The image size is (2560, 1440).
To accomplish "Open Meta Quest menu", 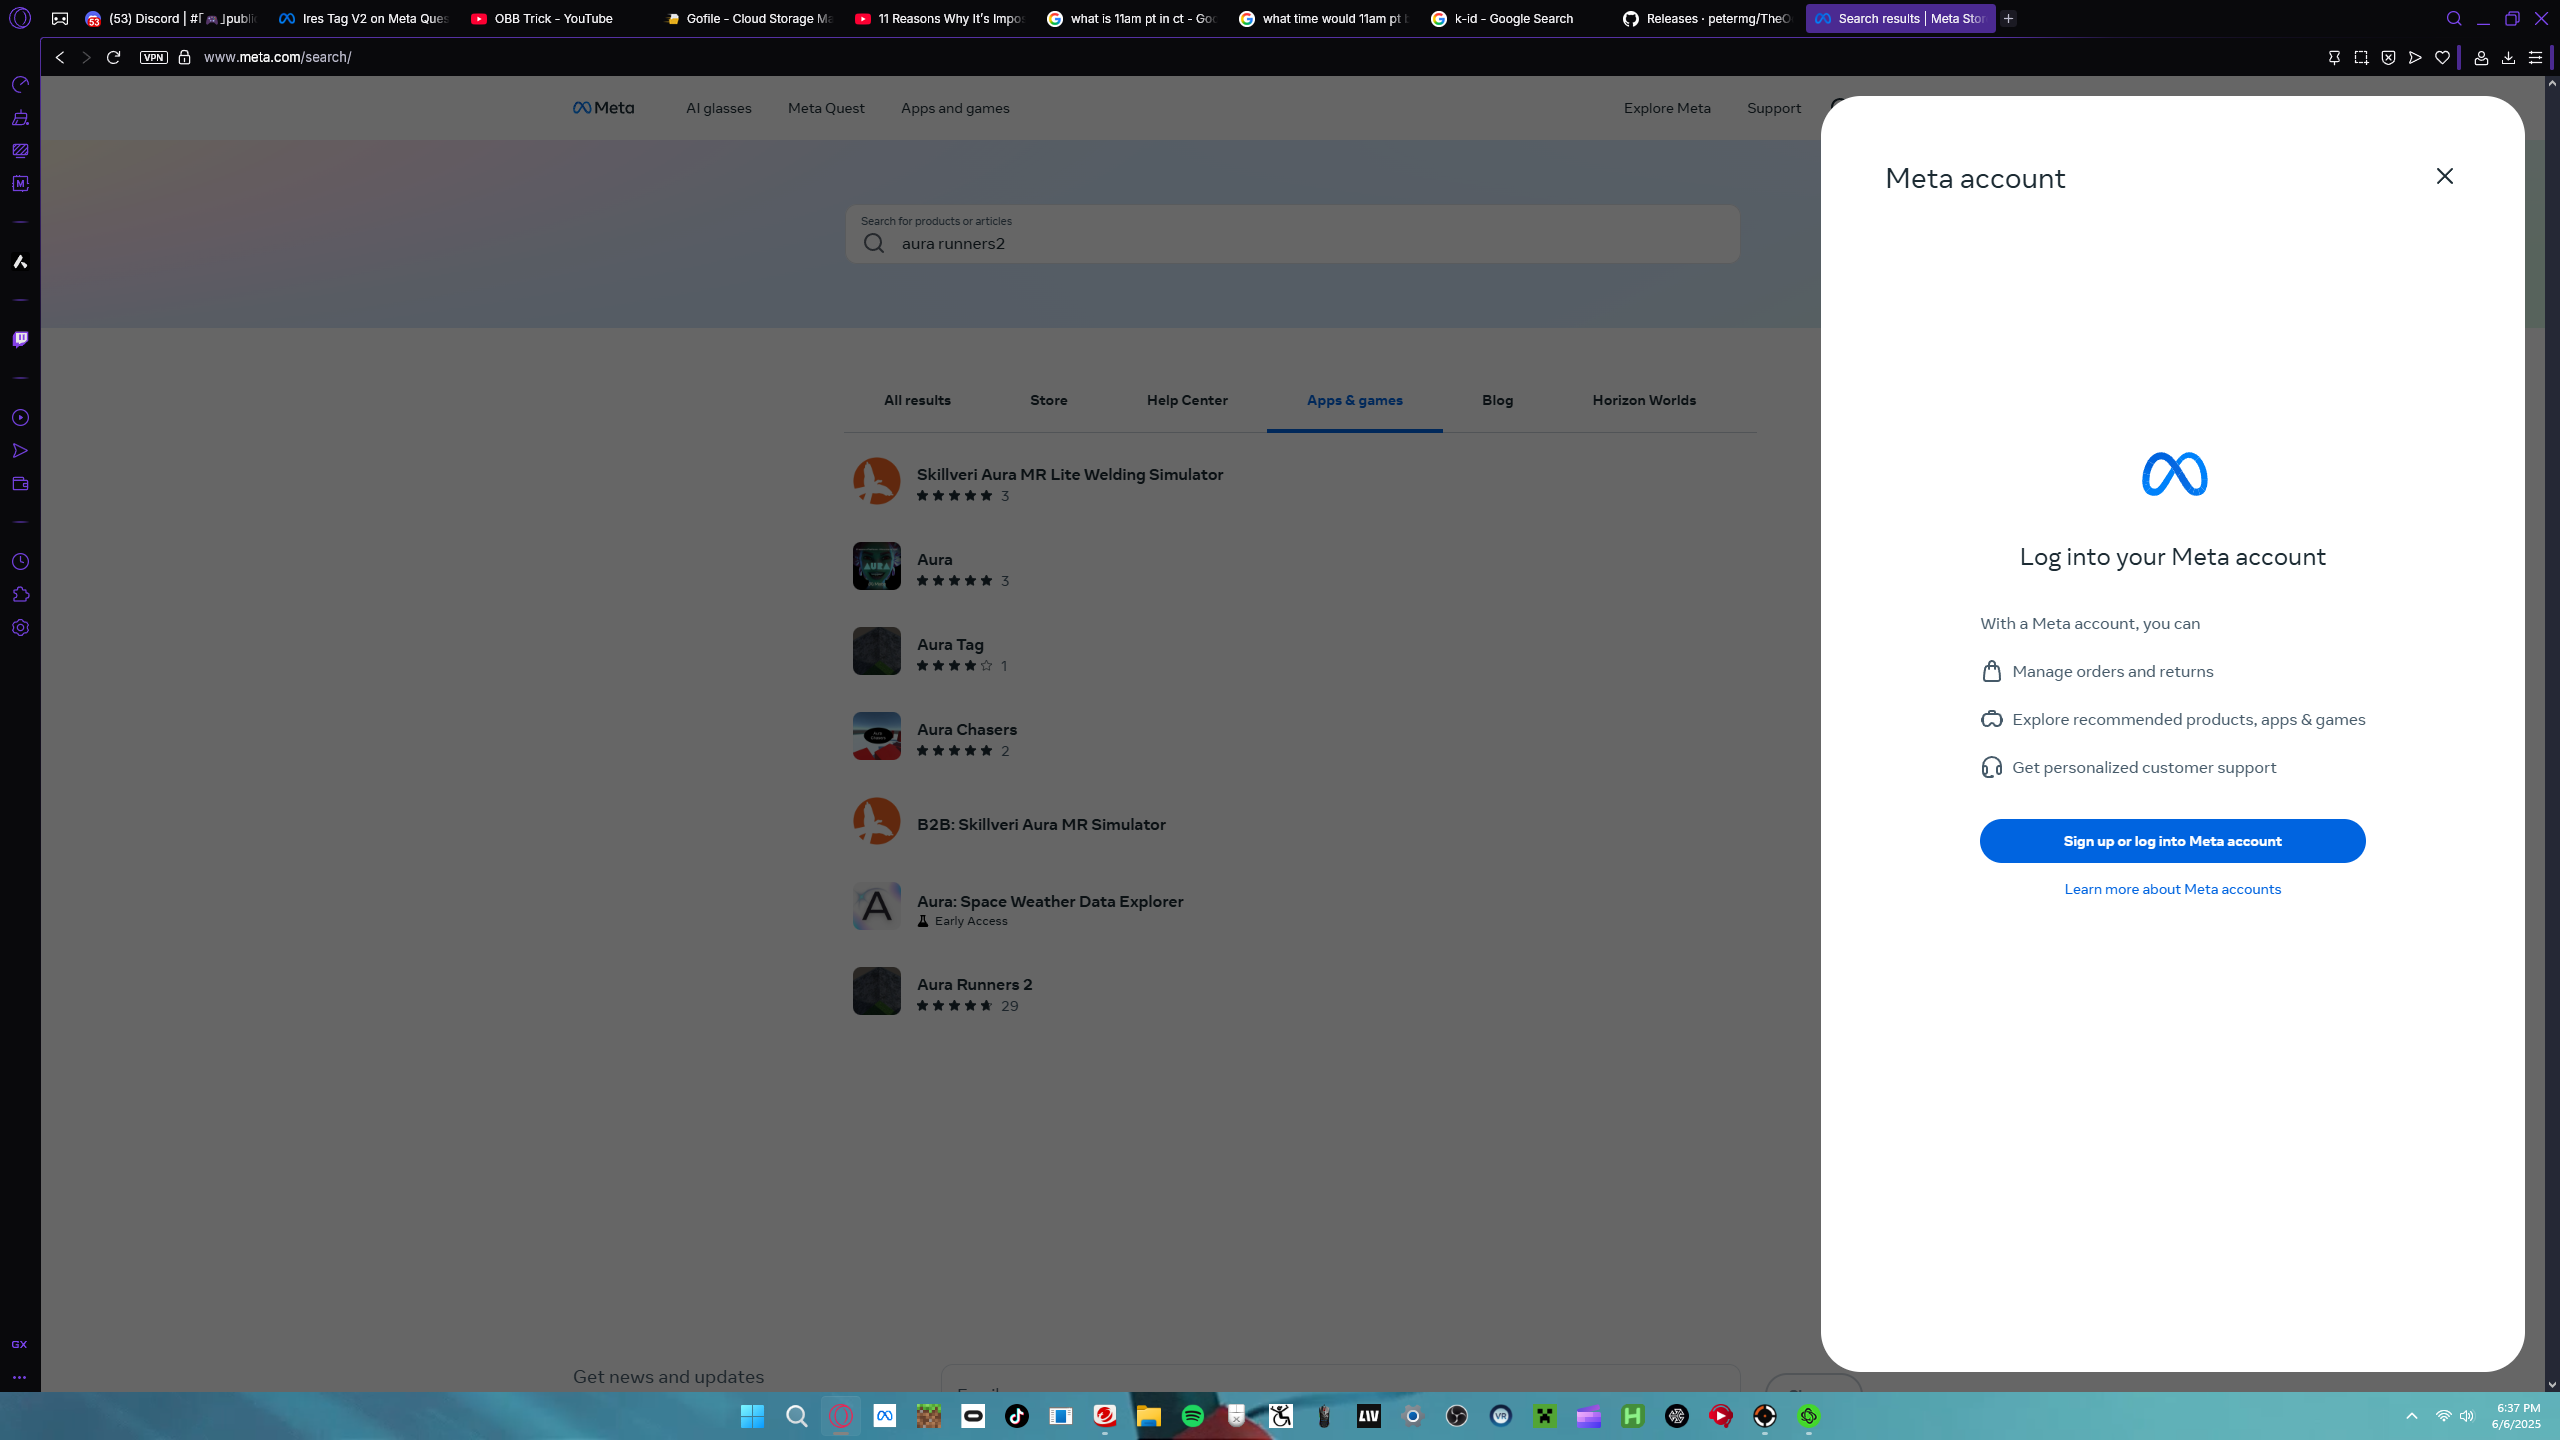I will [x=826, y=108].
